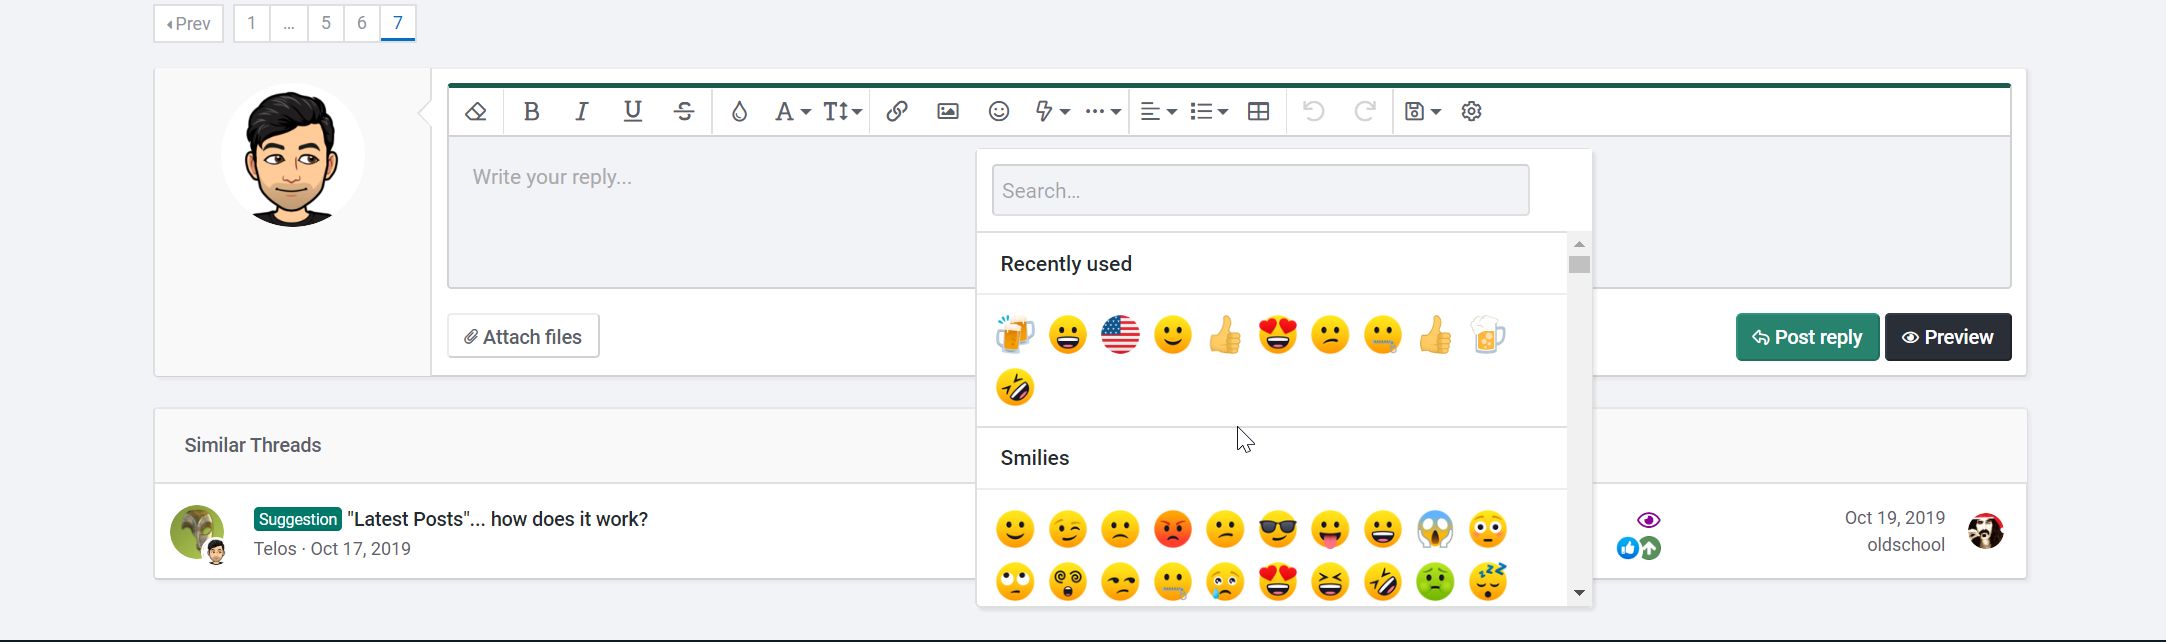Insert the rolling eyes smiley
The height and width of the screenshot is (642, 2166).
coord(1015,582)
